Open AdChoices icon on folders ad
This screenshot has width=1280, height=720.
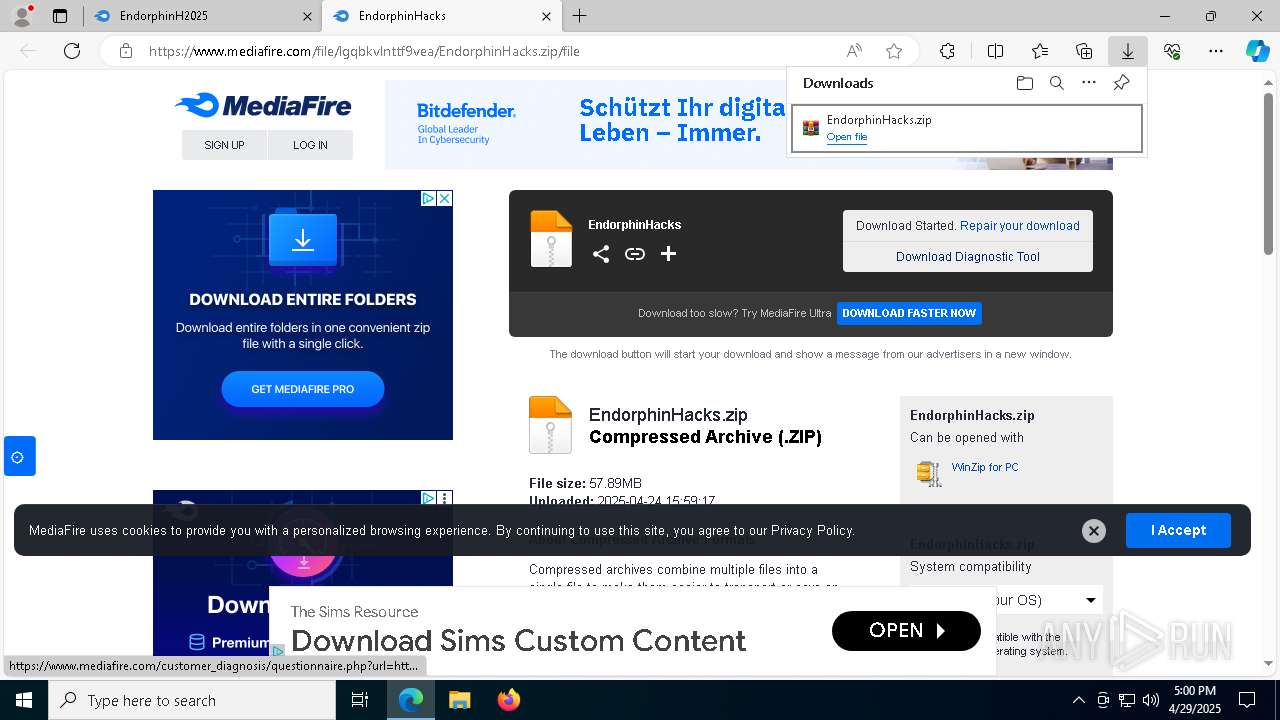click(428, 198)
